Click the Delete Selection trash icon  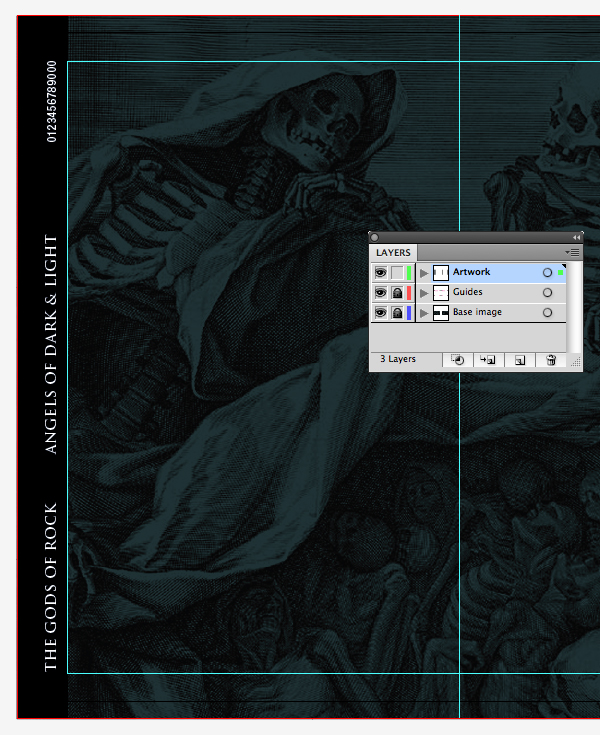[551, 360]
